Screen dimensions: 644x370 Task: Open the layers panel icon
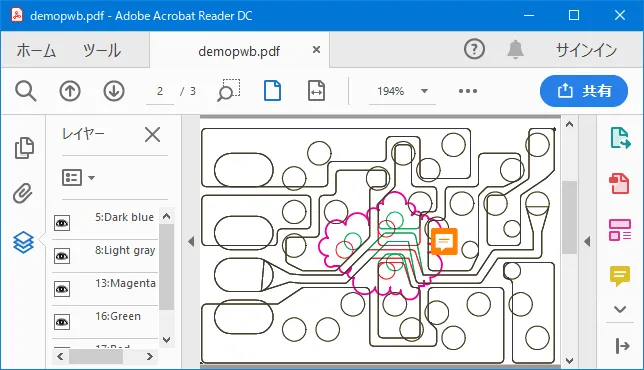click(x=23, y=242)
